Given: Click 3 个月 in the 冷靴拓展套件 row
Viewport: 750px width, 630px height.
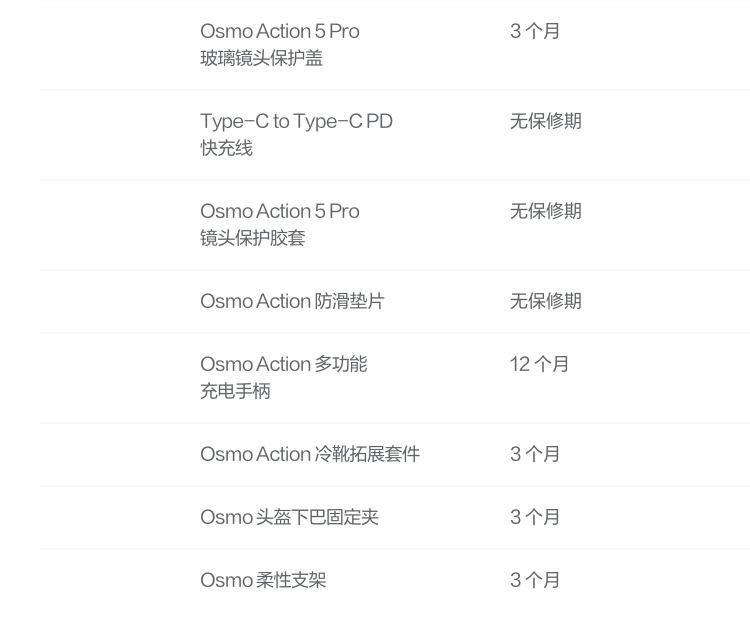Looking at the screenshot, I should click(535, 455).
